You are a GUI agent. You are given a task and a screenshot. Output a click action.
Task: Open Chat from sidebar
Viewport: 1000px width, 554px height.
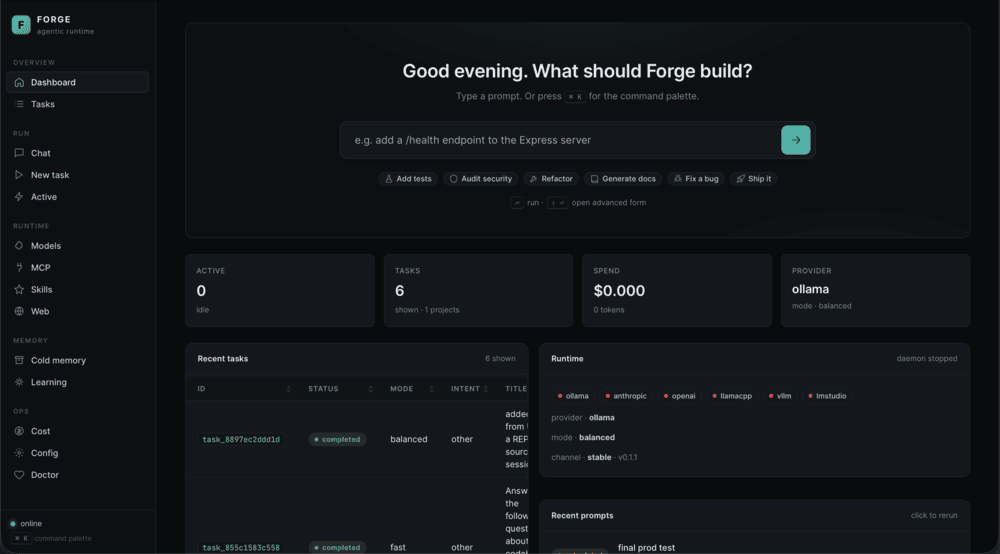(x=77, y=153)
